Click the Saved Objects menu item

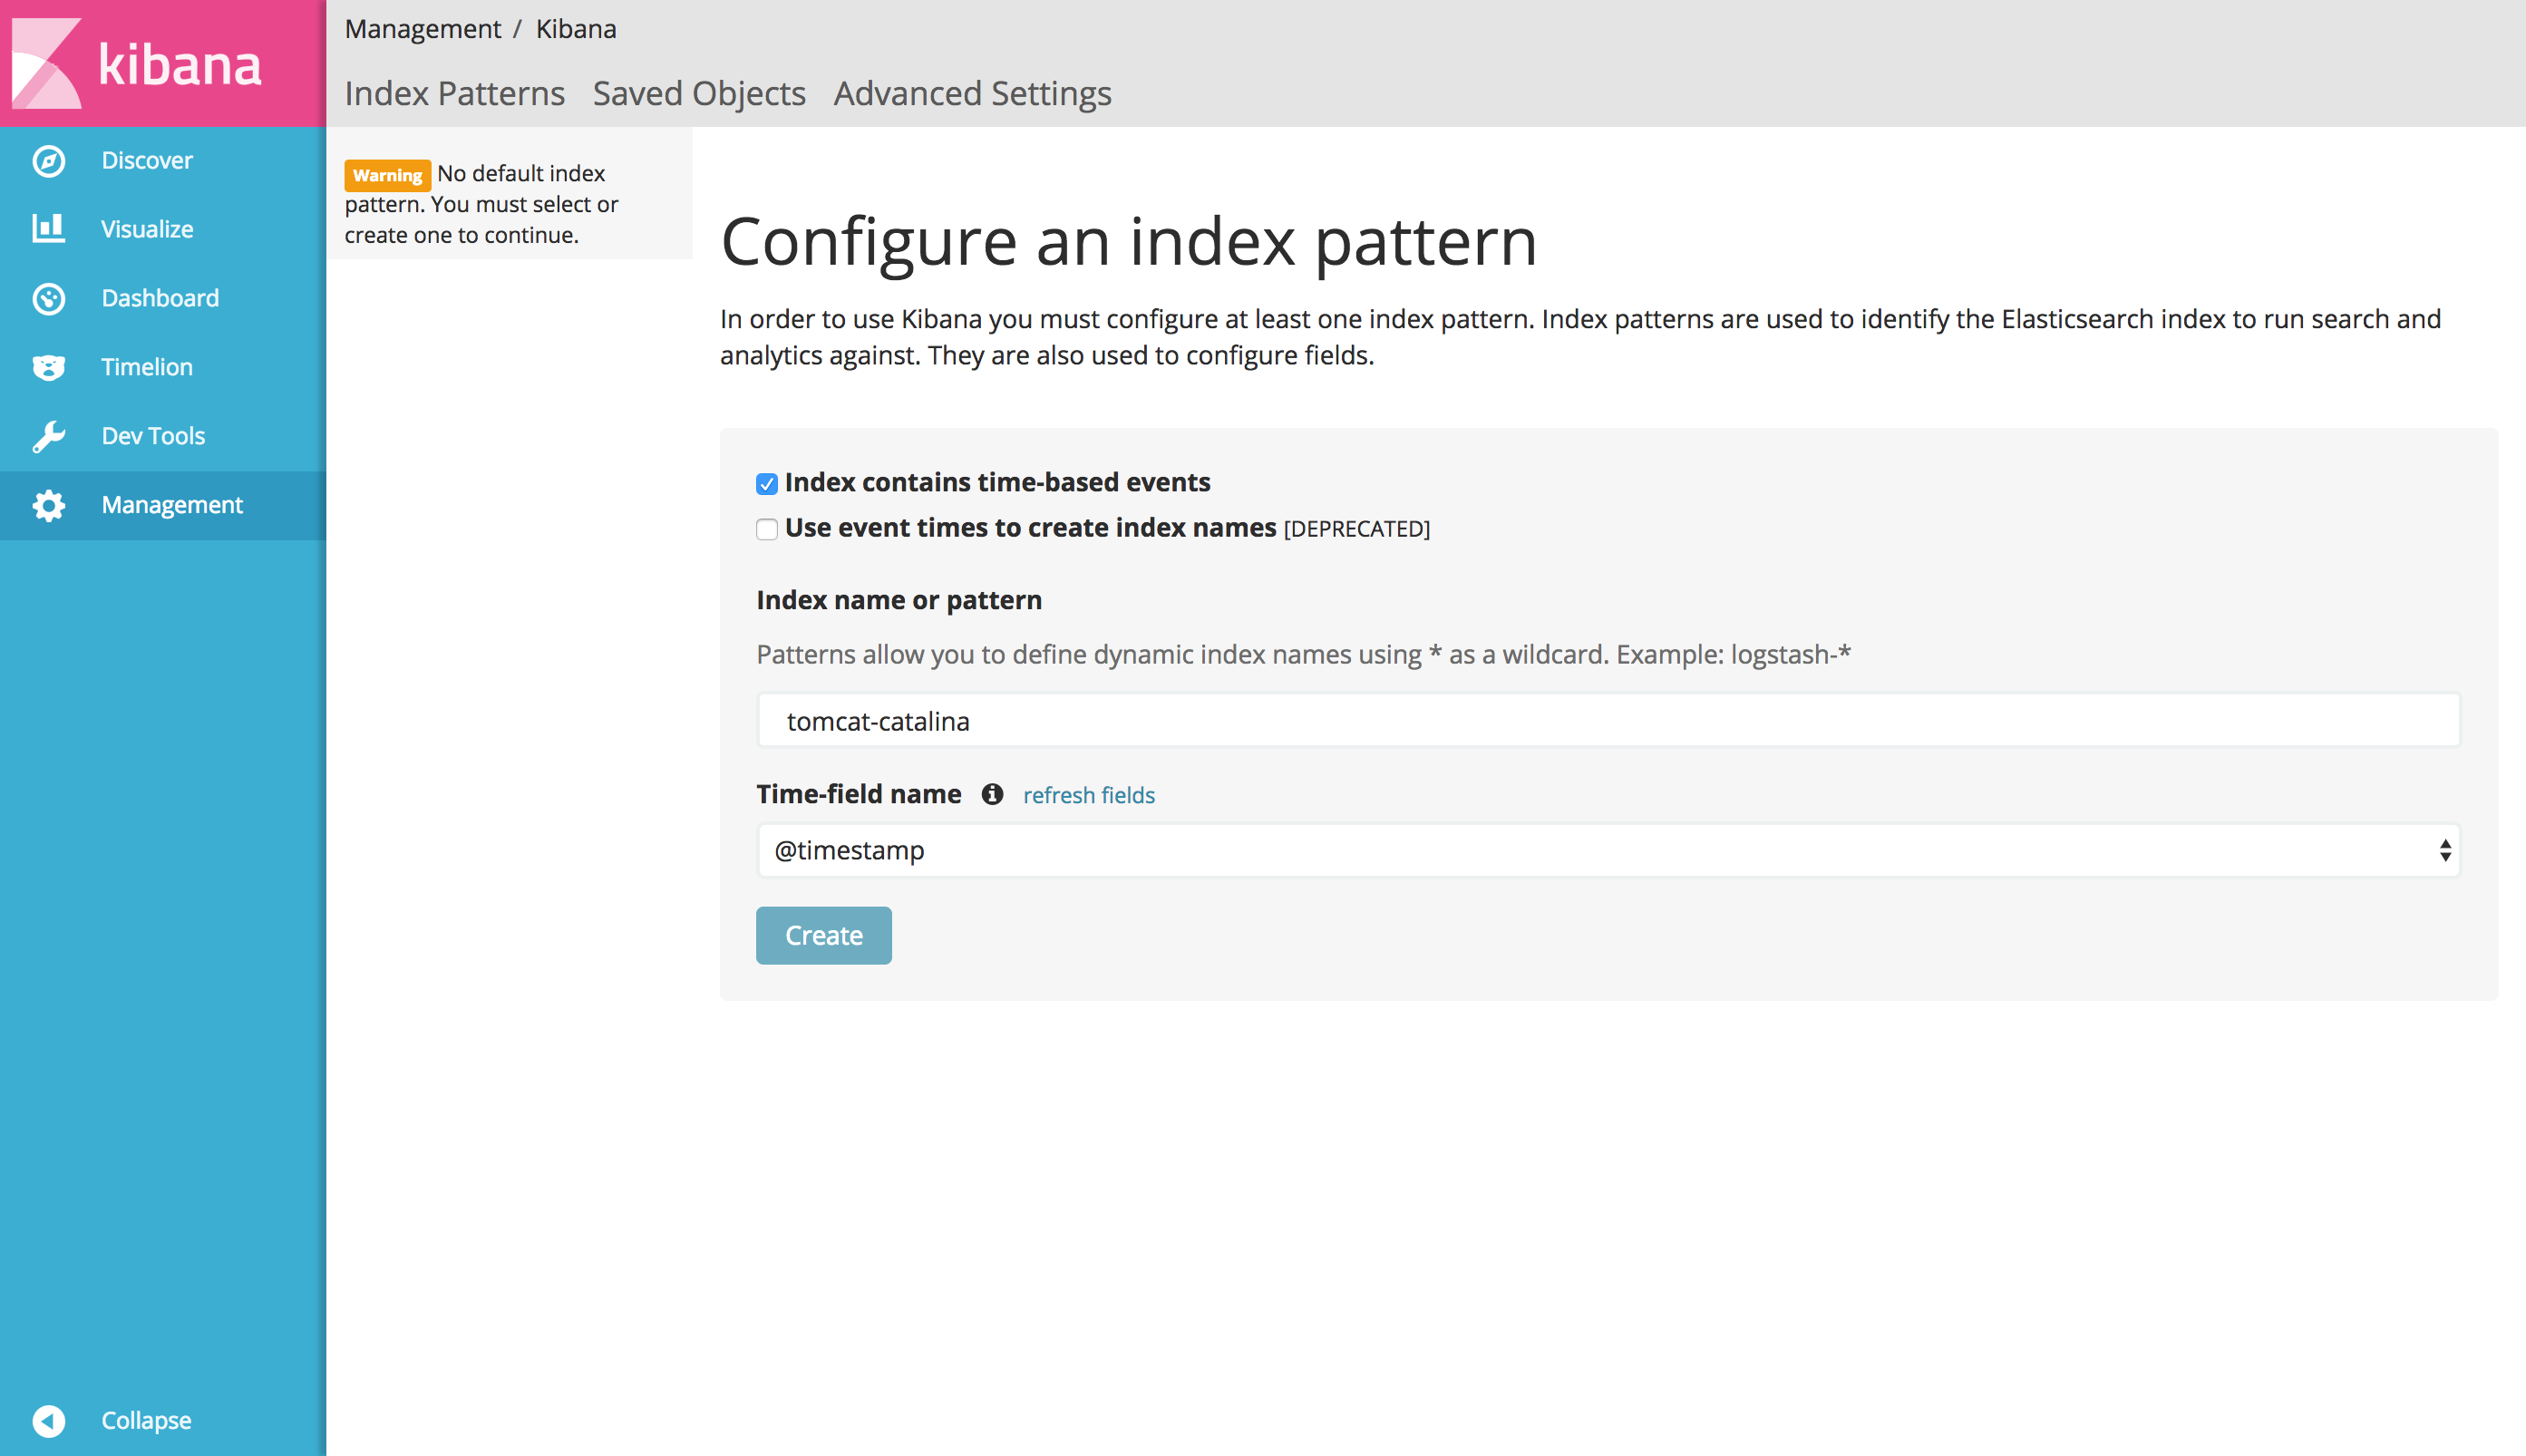click(695, 92)
